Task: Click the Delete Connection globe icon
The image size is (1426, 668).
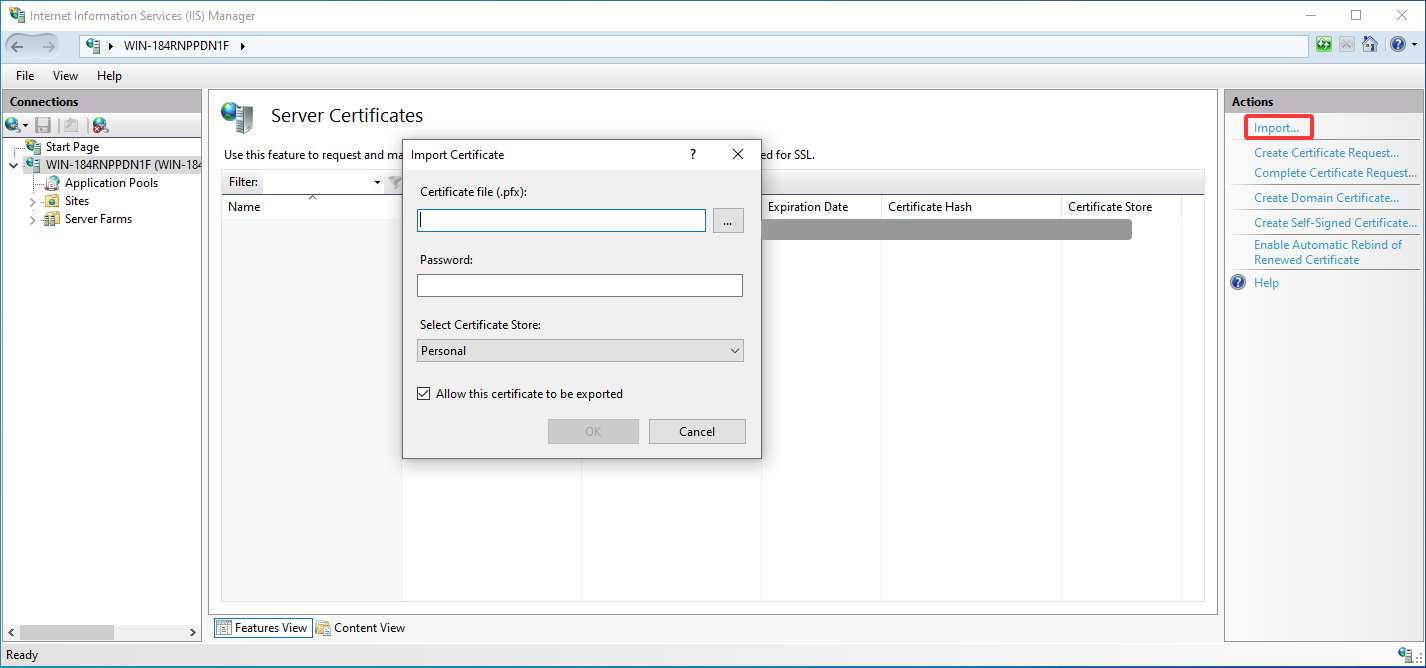Action: 100,125
